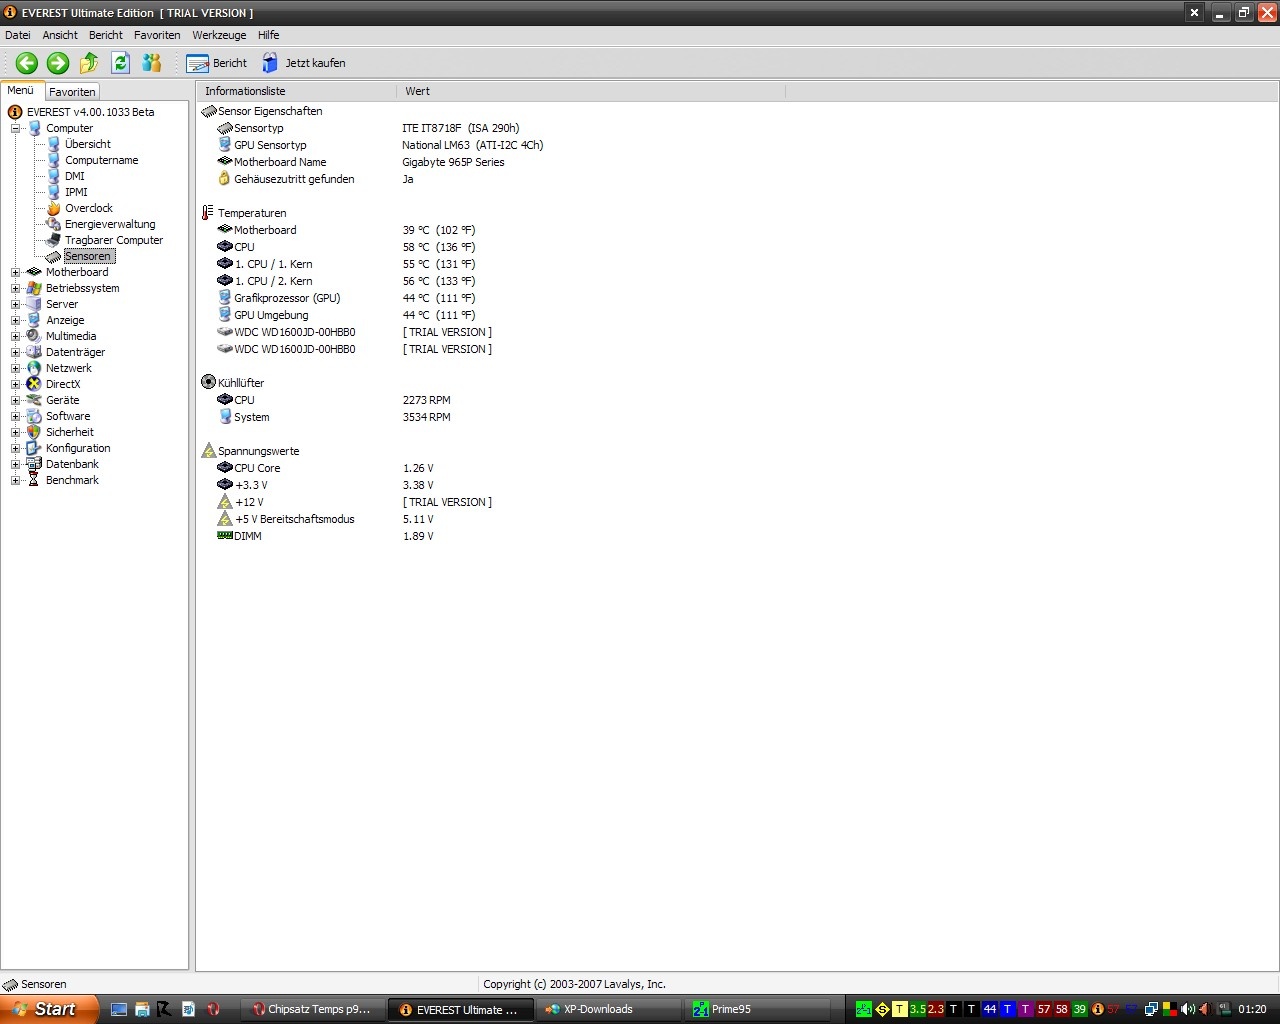Go forward with the green right arrow
The width and height of the screenshot is (1280, 1024).
(58, 63)
